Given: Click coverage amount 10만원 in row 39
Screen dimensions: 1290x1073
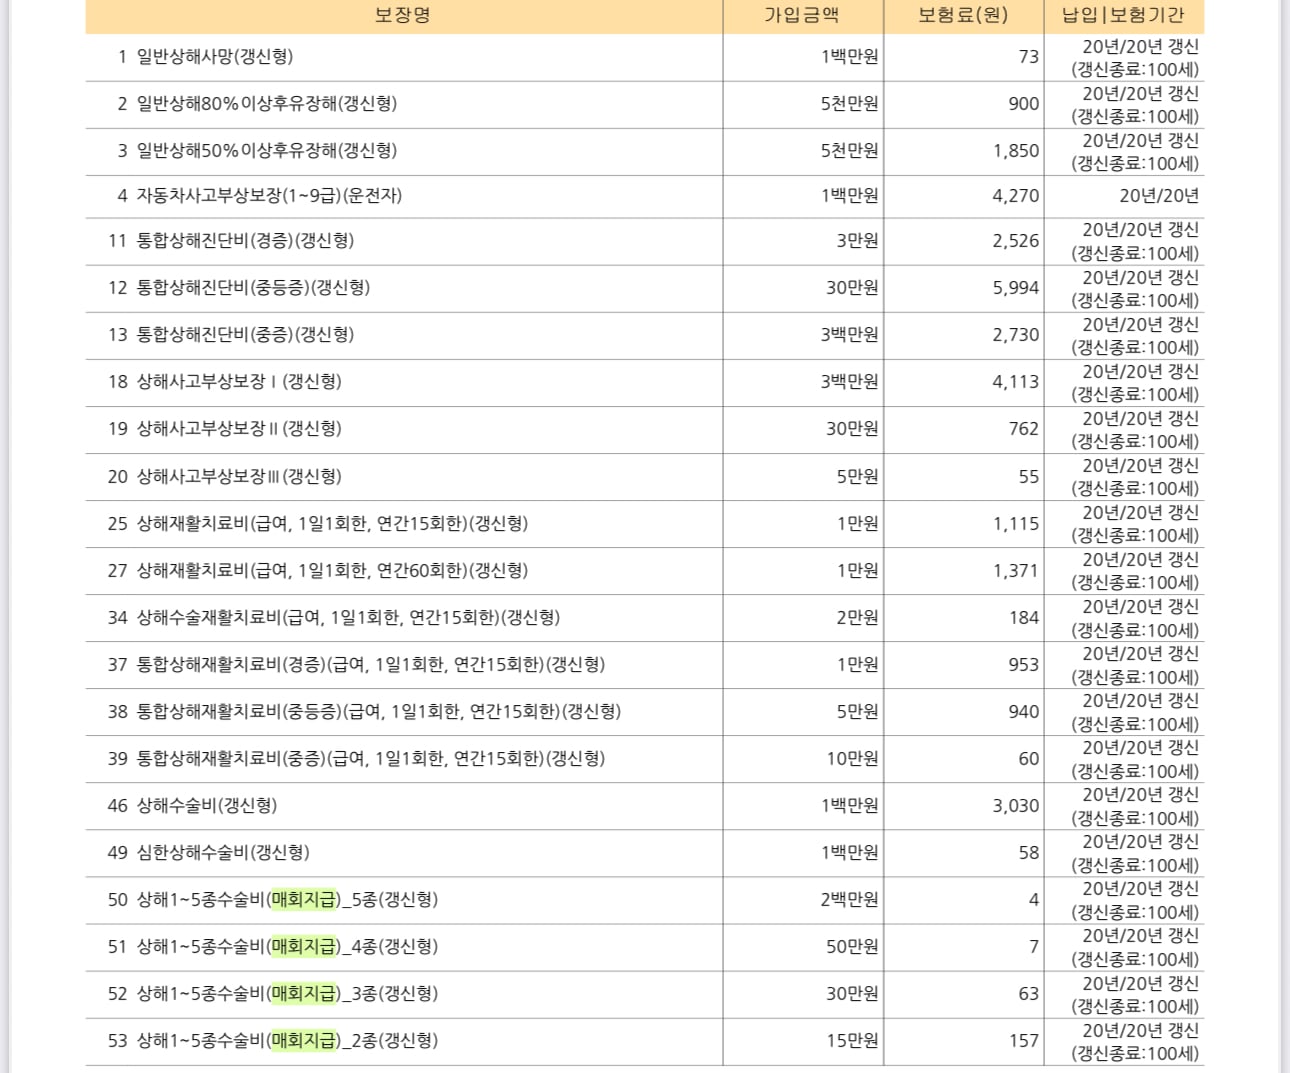Looking at the screenshot, I should coord(852,759).
